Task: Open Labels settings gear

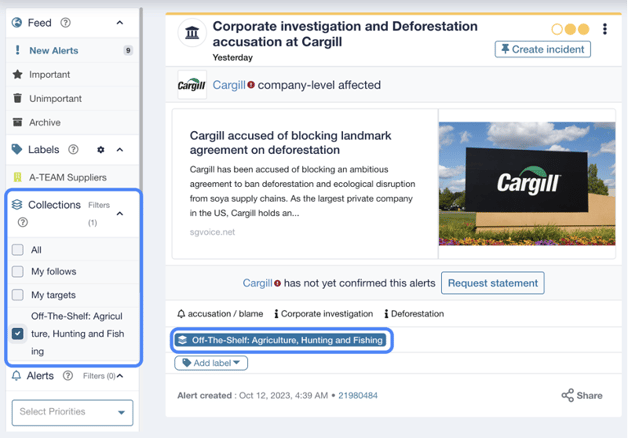Action: tap(101, 150)
